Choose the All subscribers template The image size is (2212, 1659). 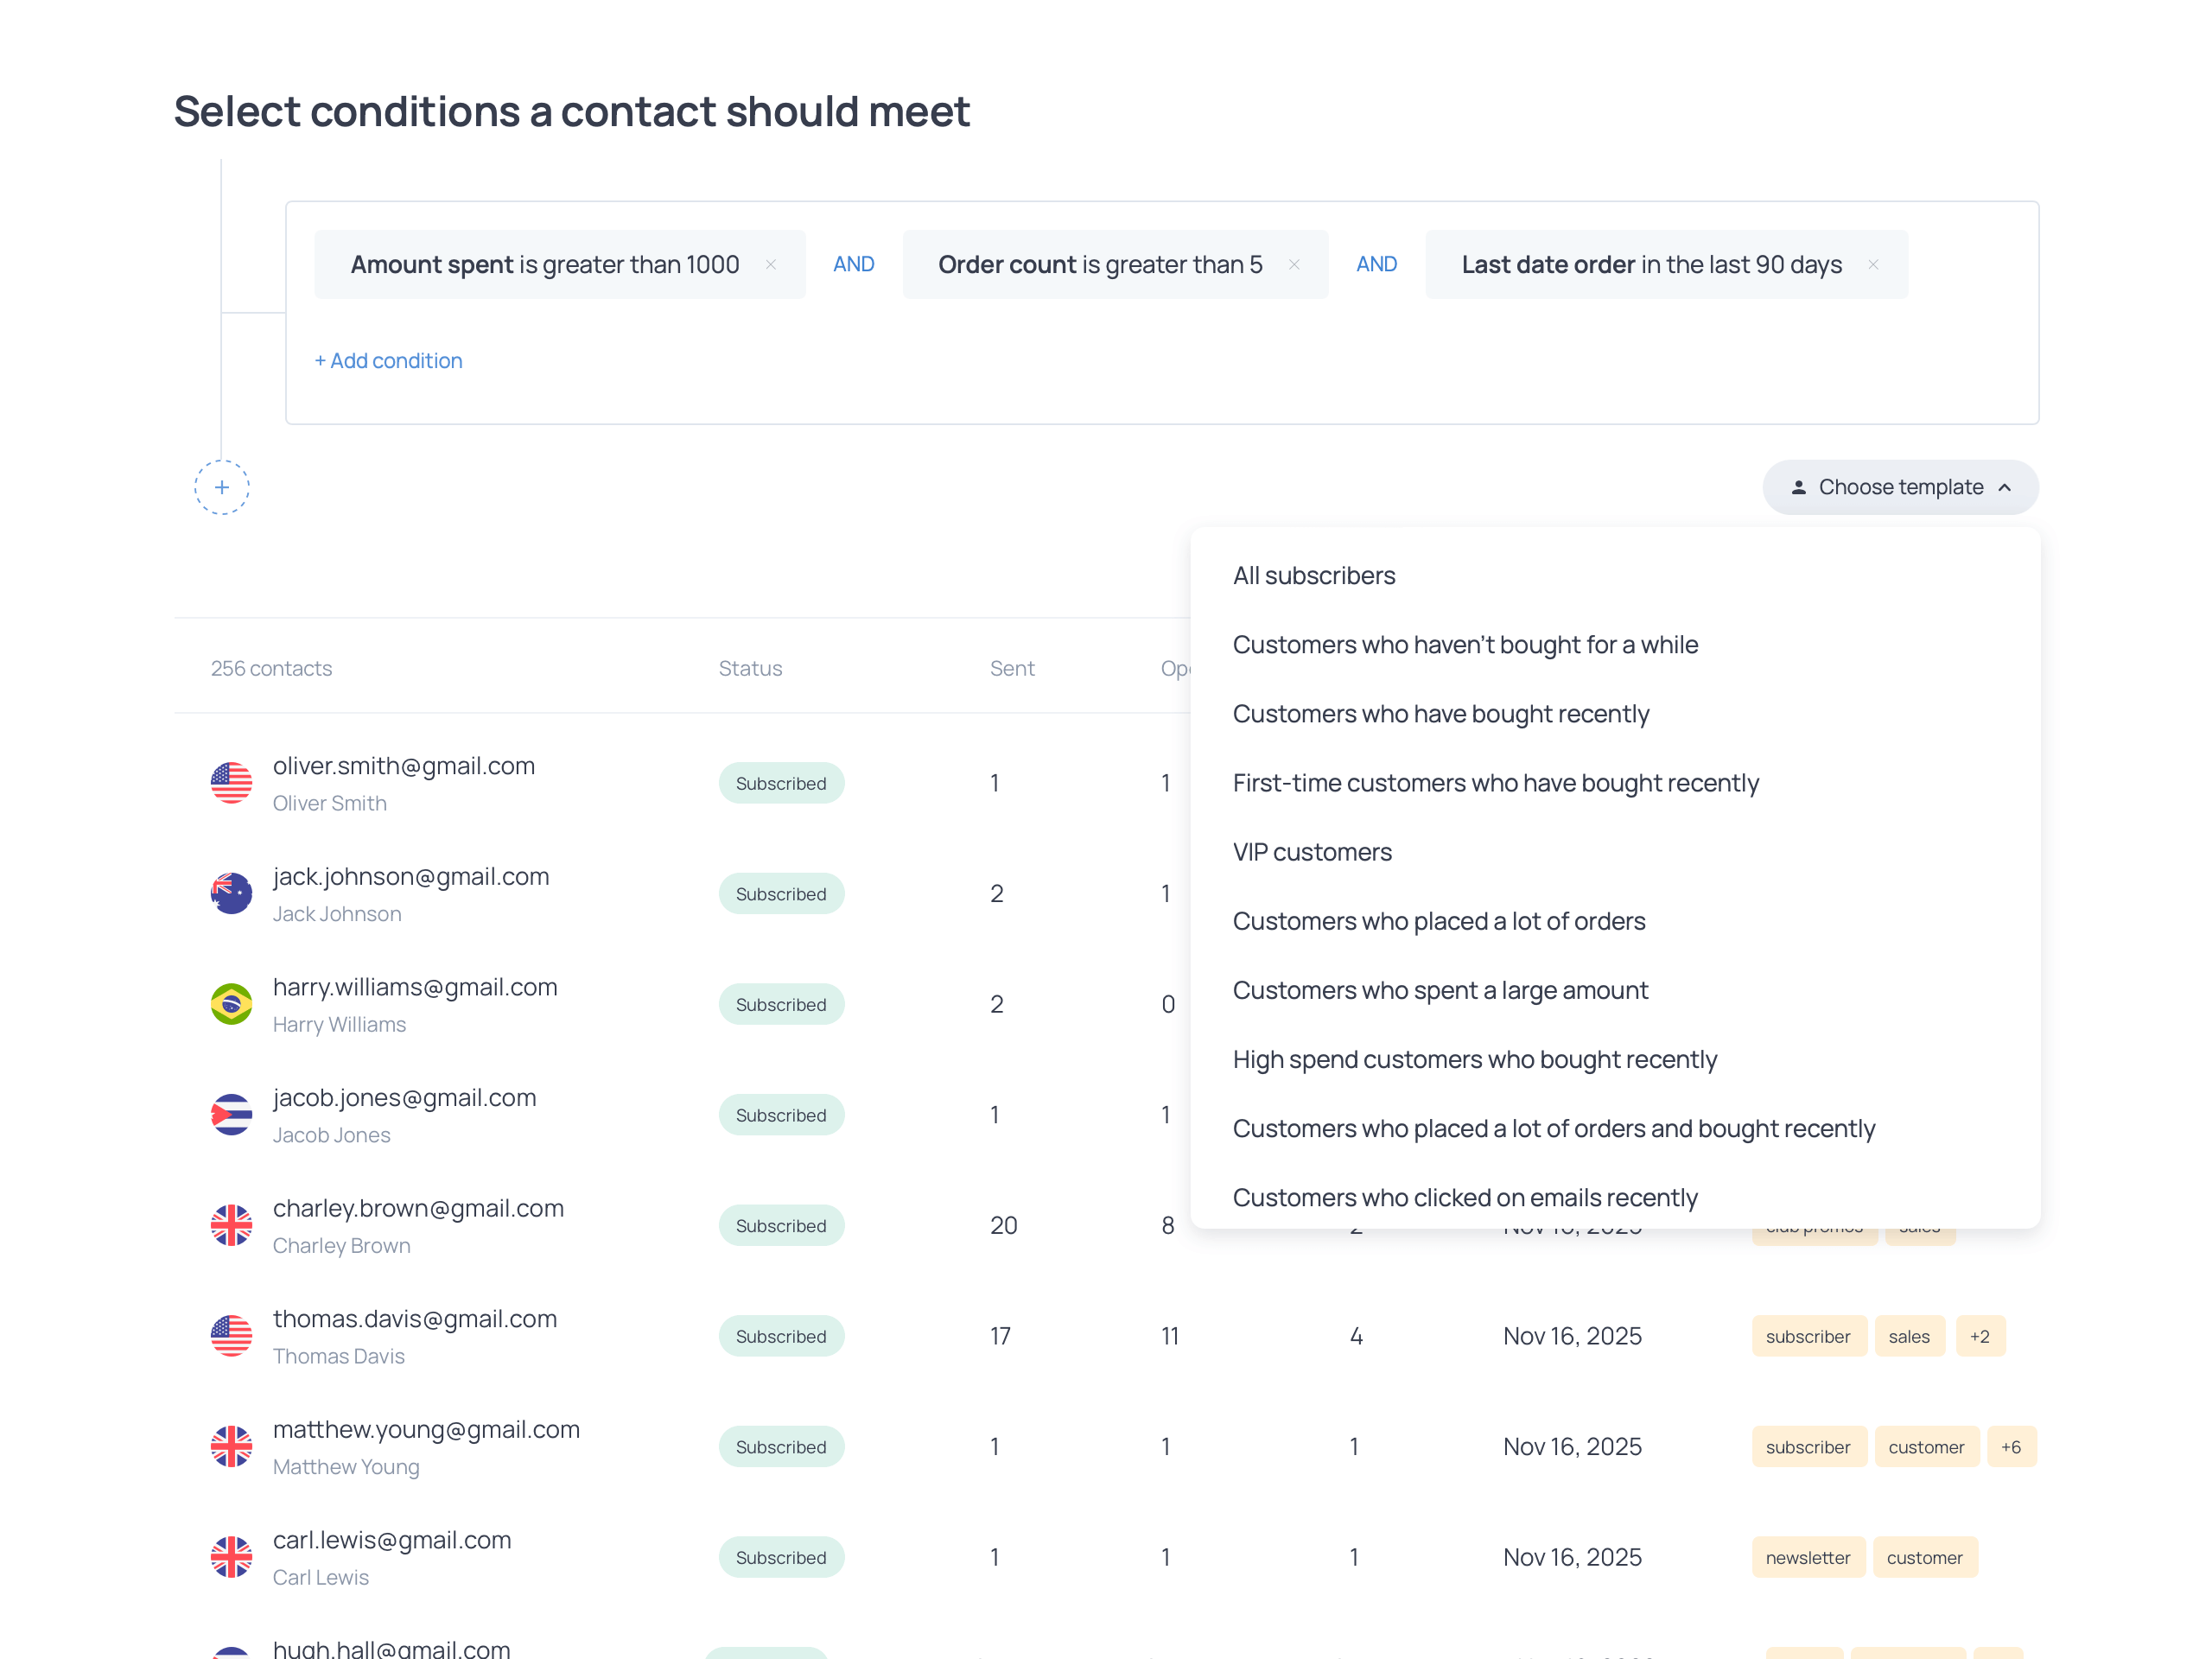pyautogui.click(x=1313, y=576)
